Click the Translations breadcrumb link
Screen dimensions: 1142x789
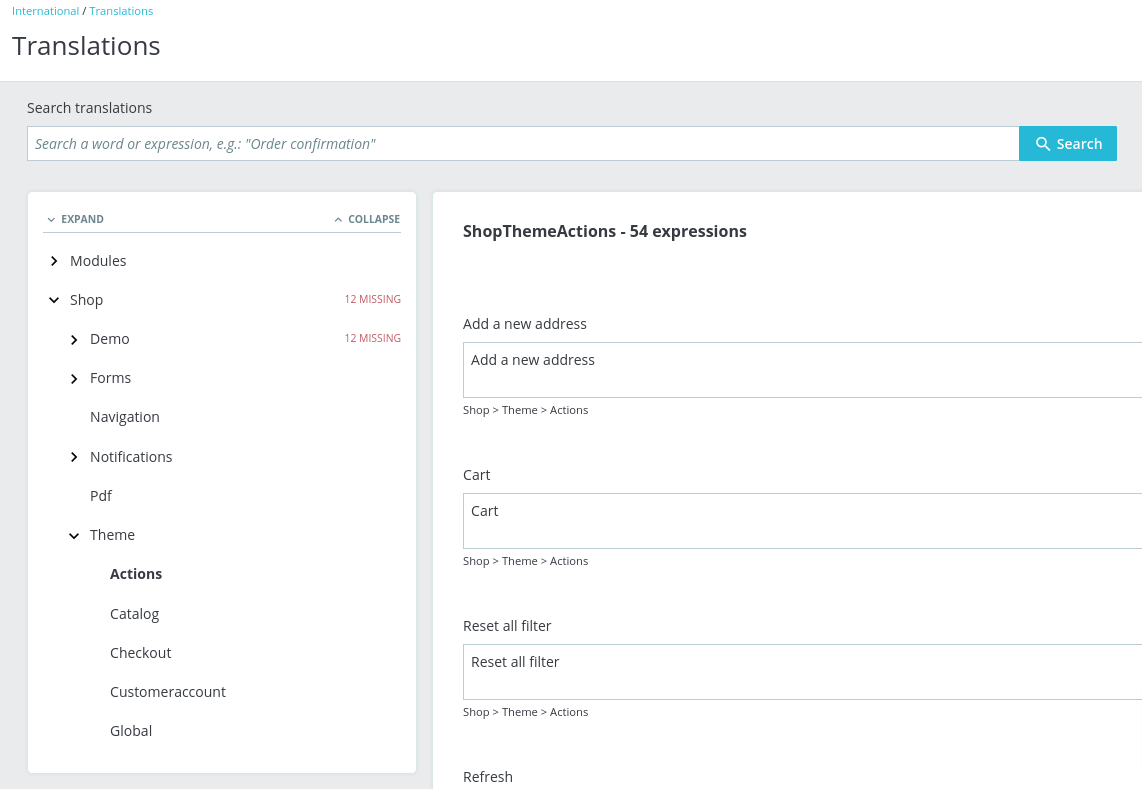point(121,10)
